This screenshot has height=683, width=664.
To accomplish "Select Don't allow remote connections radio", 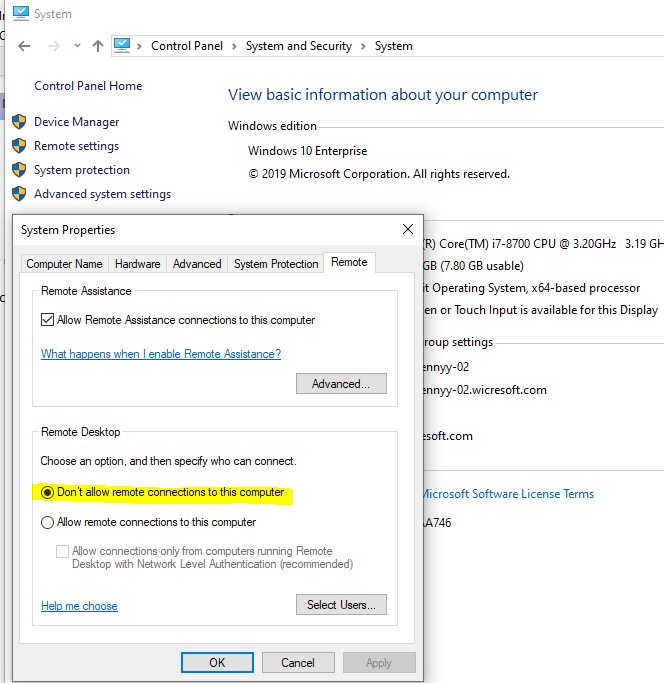I will click(x=47, y=493).
